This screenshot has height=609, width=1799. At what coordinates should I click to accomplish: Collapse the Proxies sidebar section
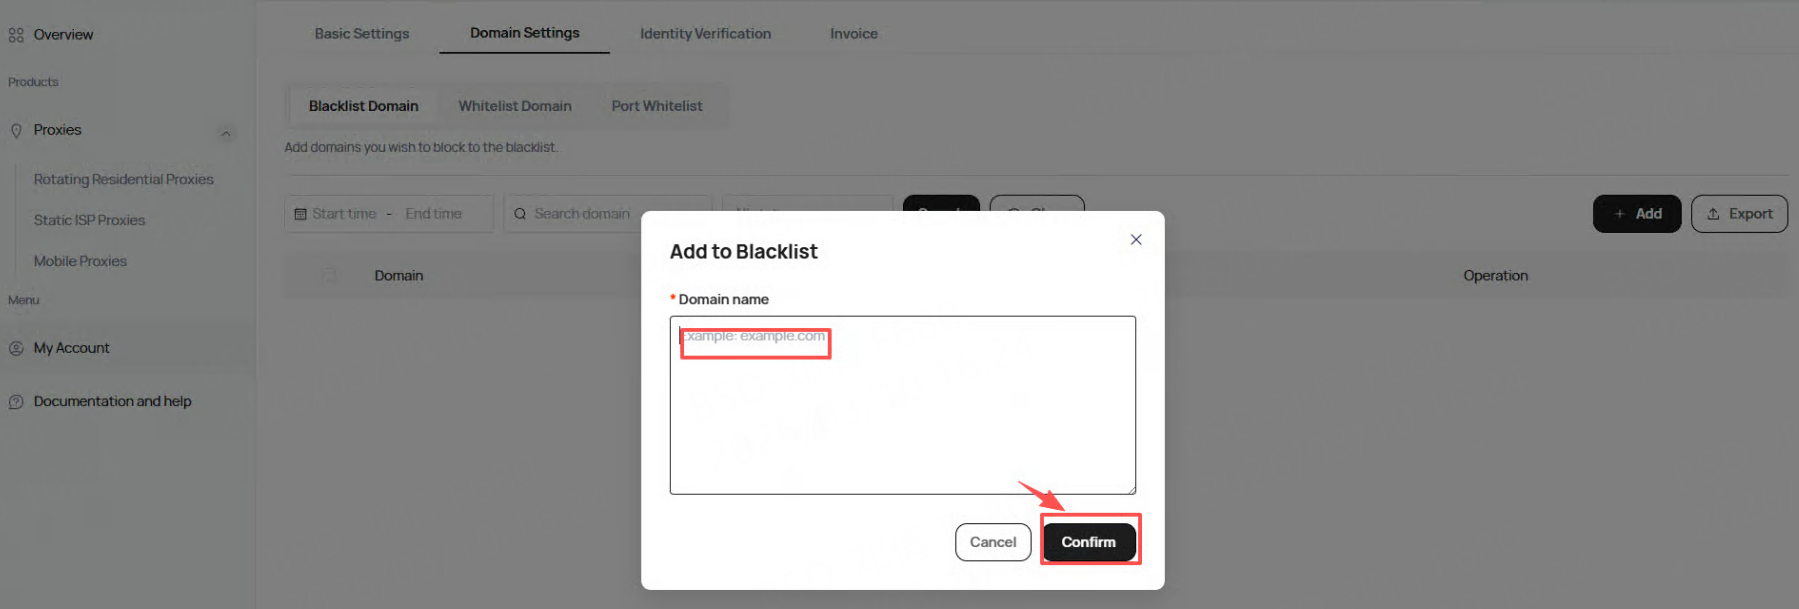(x=226, y=133)
